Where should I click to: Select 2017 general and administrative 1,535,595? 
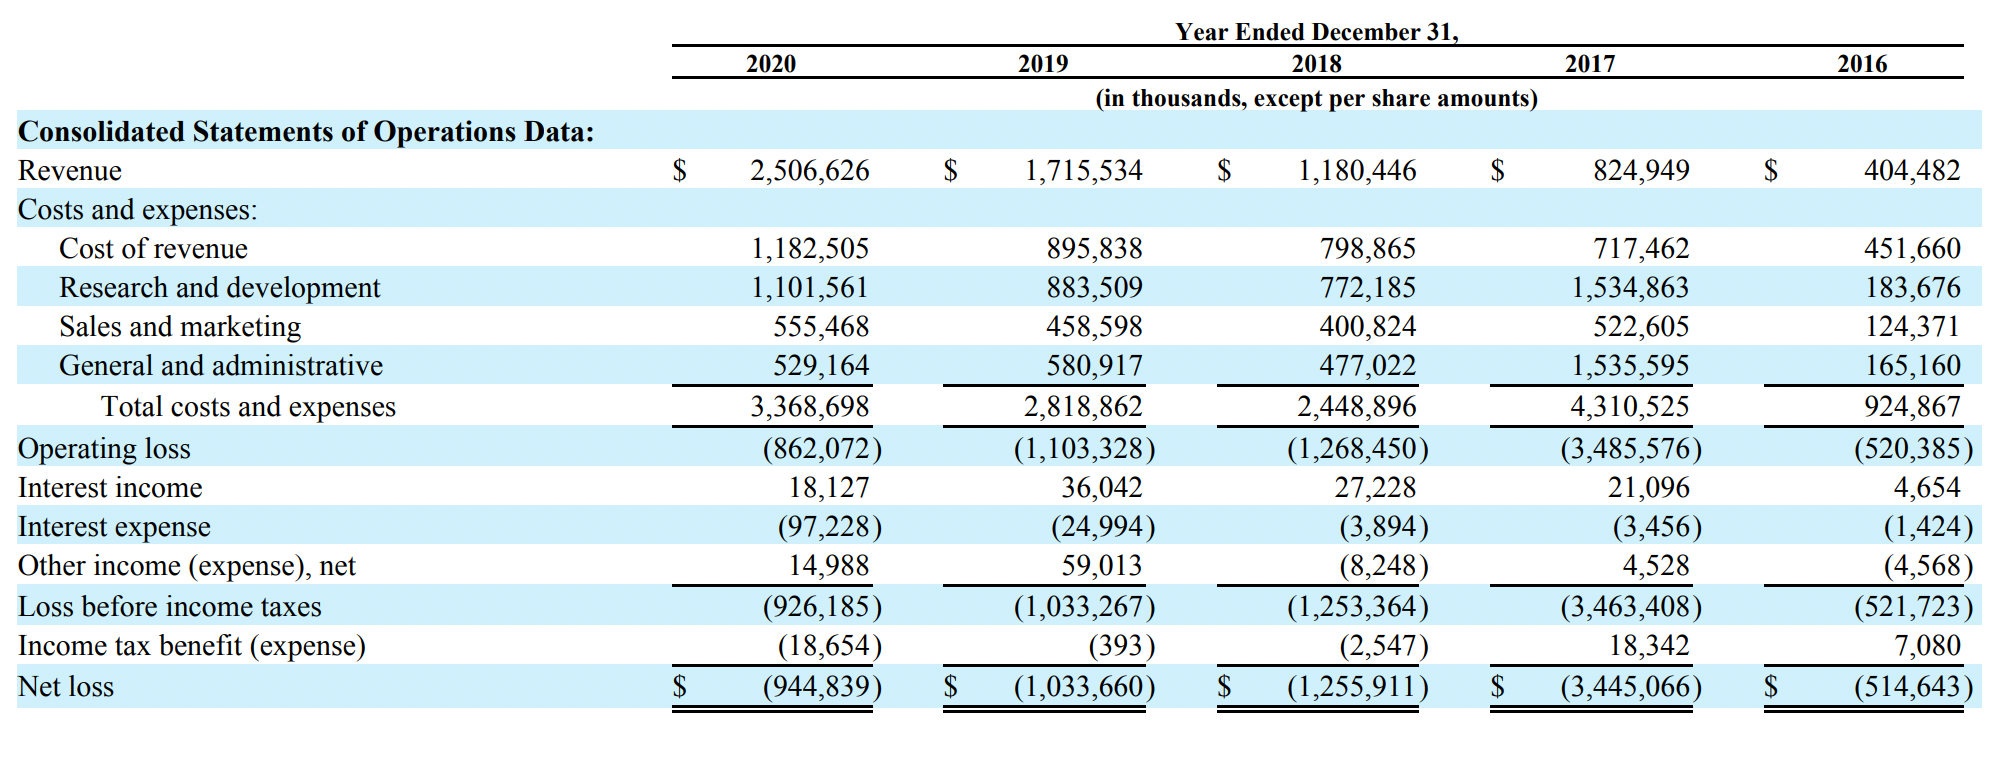[1630, 366]
